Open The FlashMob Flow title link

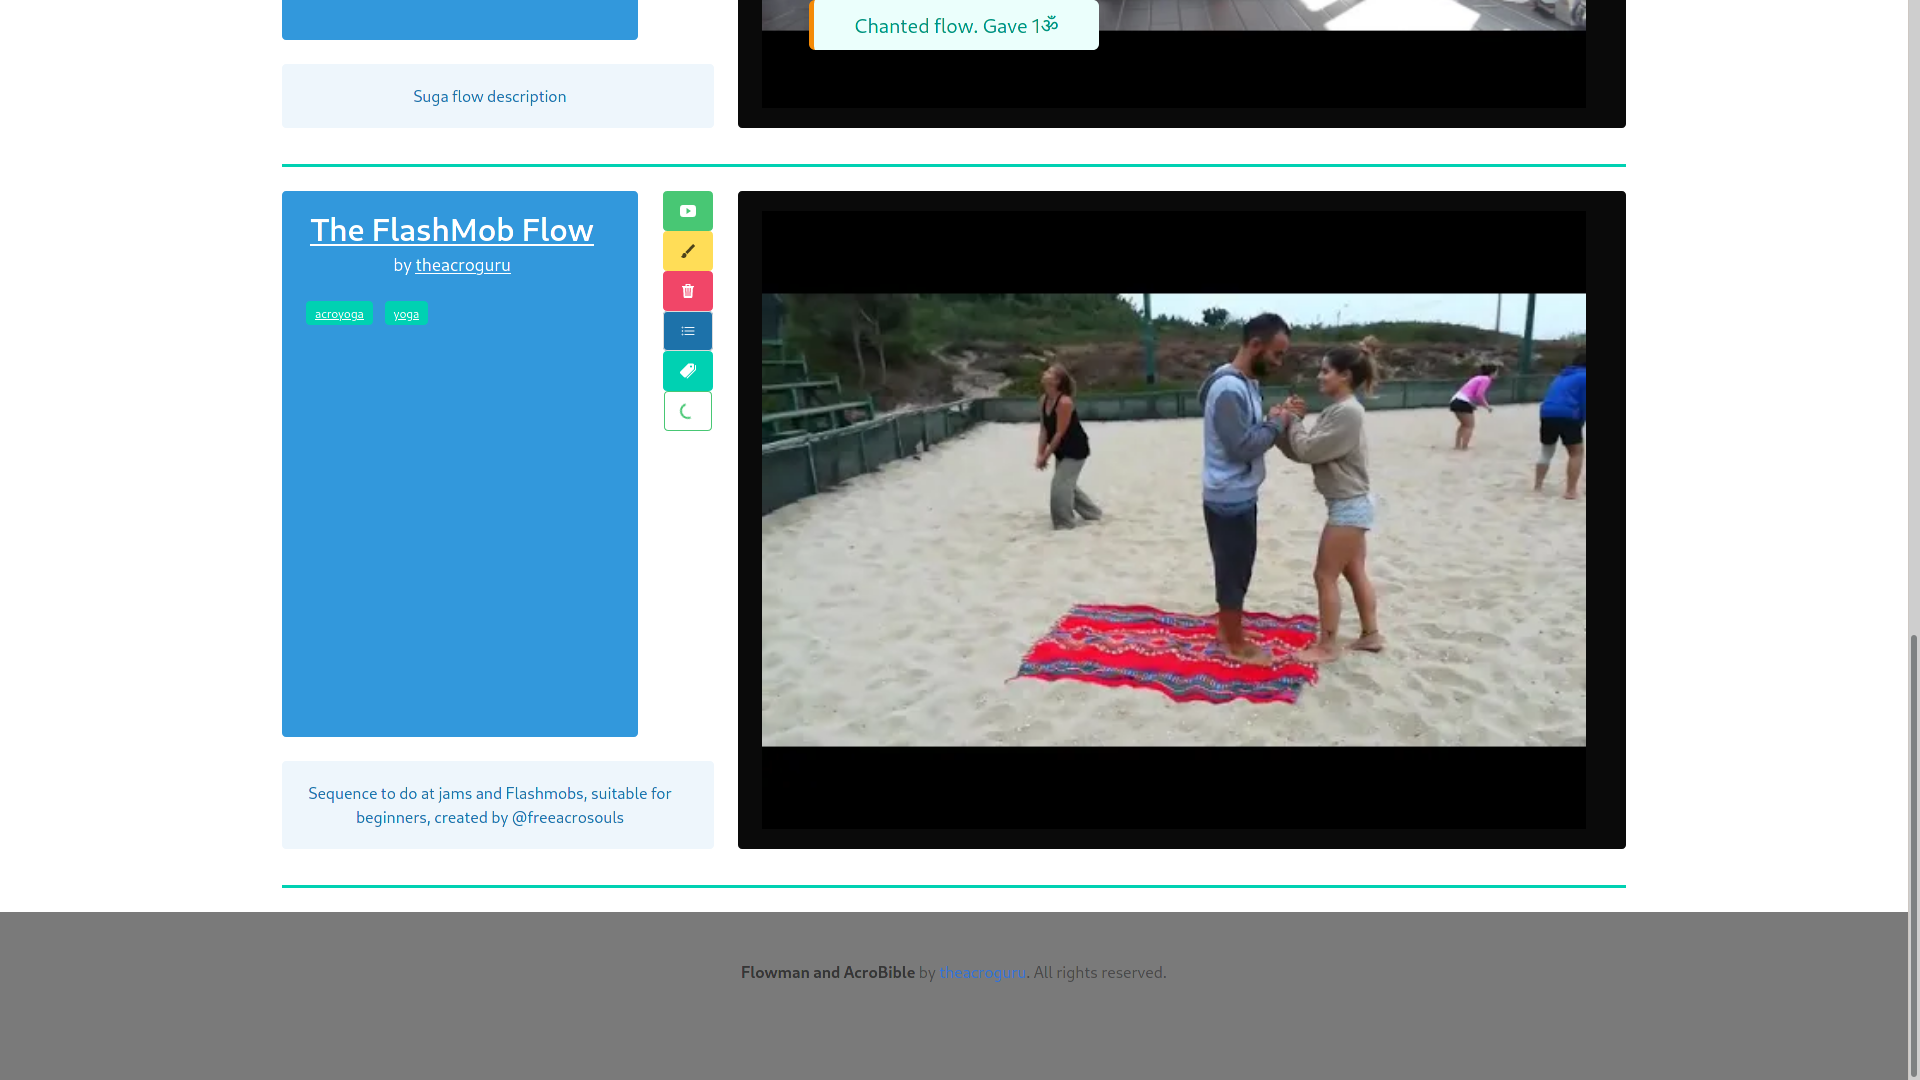451,230
